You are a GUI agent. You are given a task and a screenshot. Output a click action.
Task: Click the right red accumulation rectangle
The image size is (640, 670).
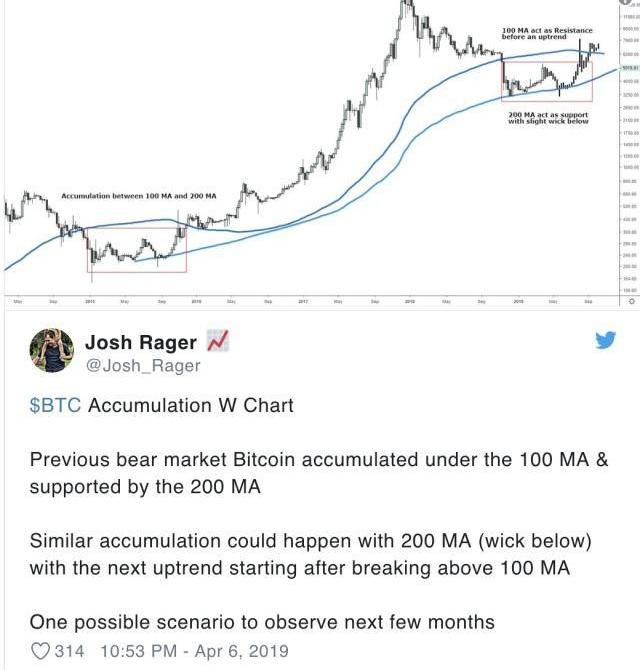coord(547,82)
